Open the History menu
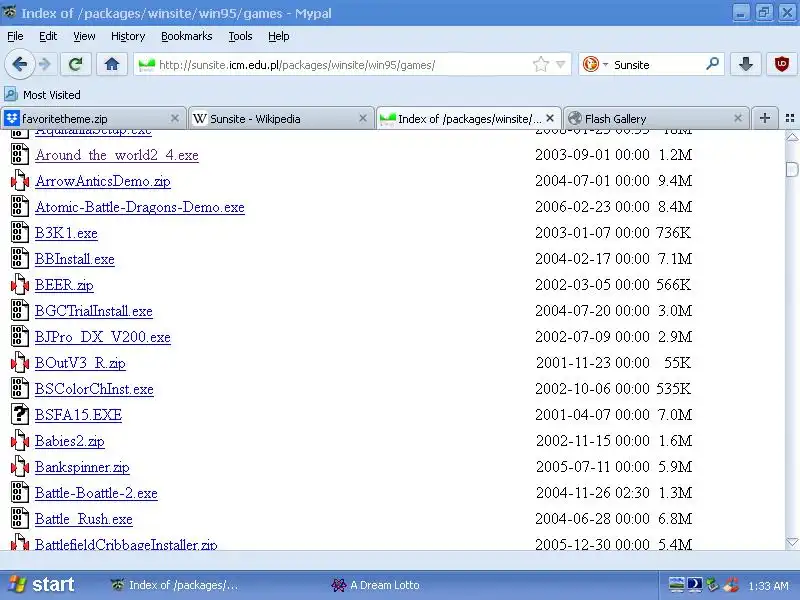Image resolution: width=800 pixels, height=600 pixels. point(128,36)
